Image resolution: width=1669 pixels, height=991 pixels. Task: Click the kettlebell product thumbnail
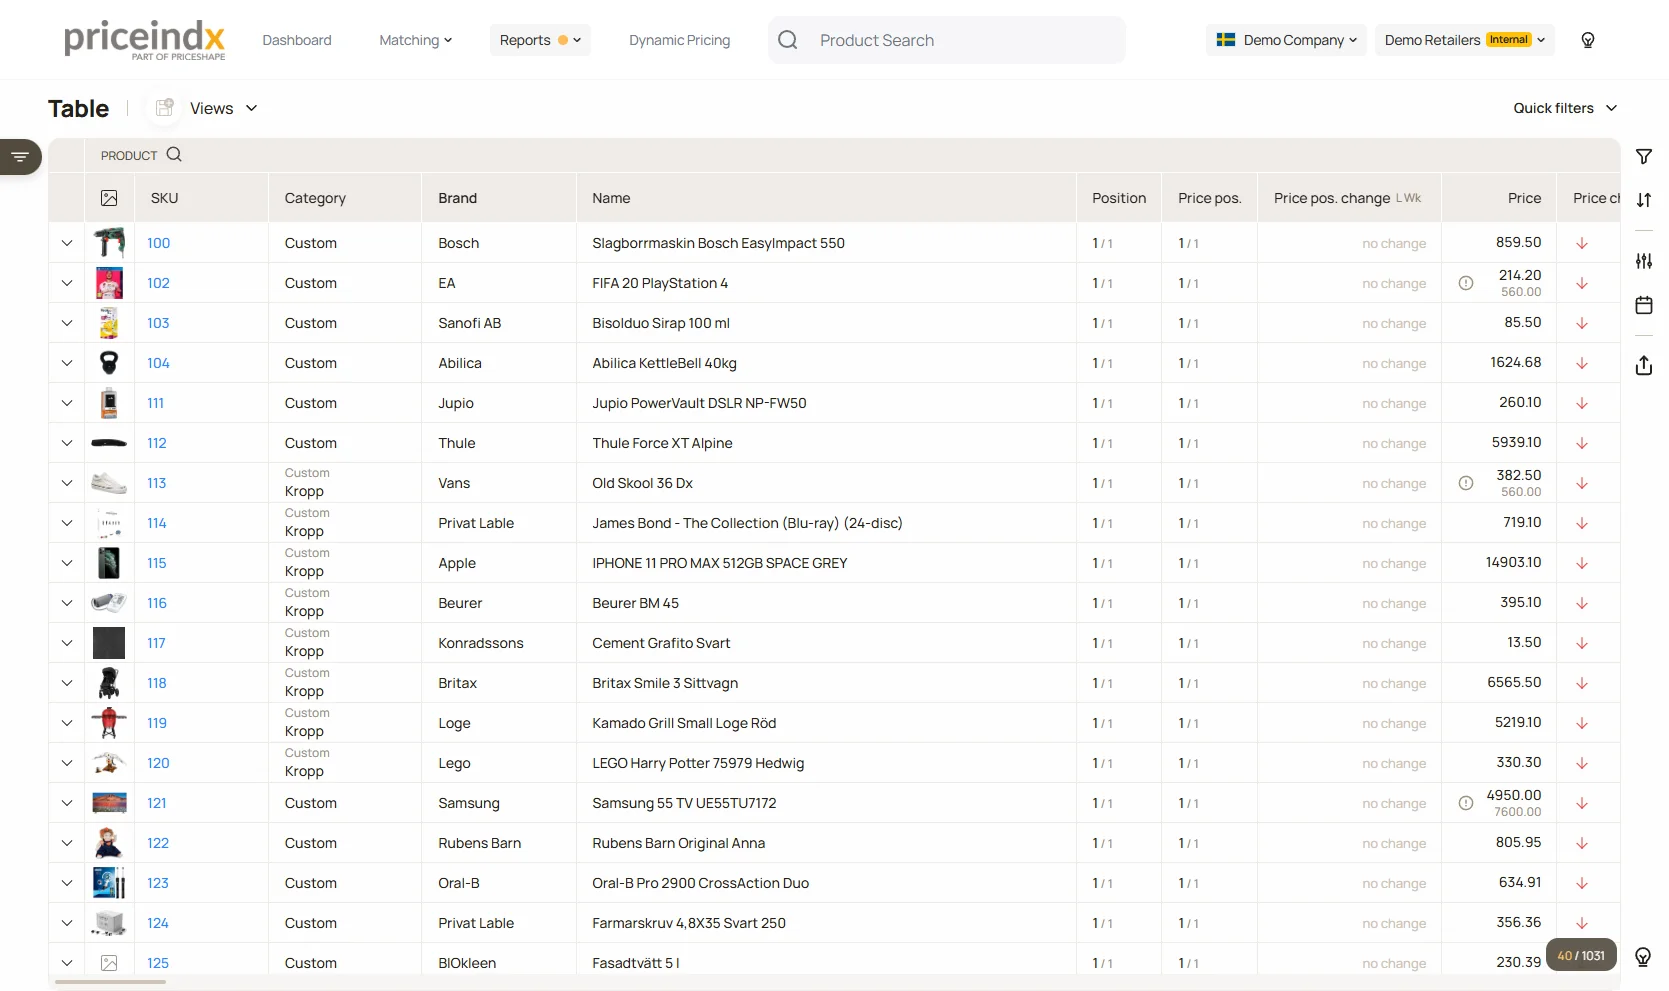point(109,363)
